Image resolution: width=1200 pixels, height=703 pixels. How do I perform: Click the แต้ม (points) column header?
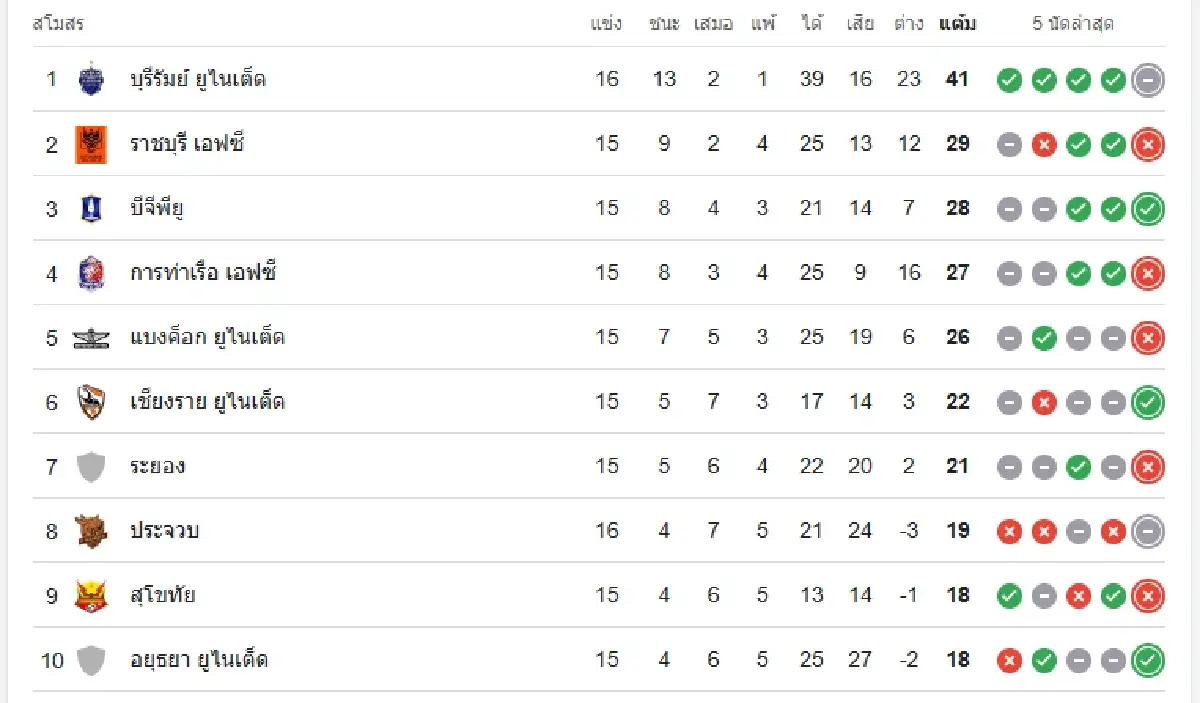click(x=958, y=24)
